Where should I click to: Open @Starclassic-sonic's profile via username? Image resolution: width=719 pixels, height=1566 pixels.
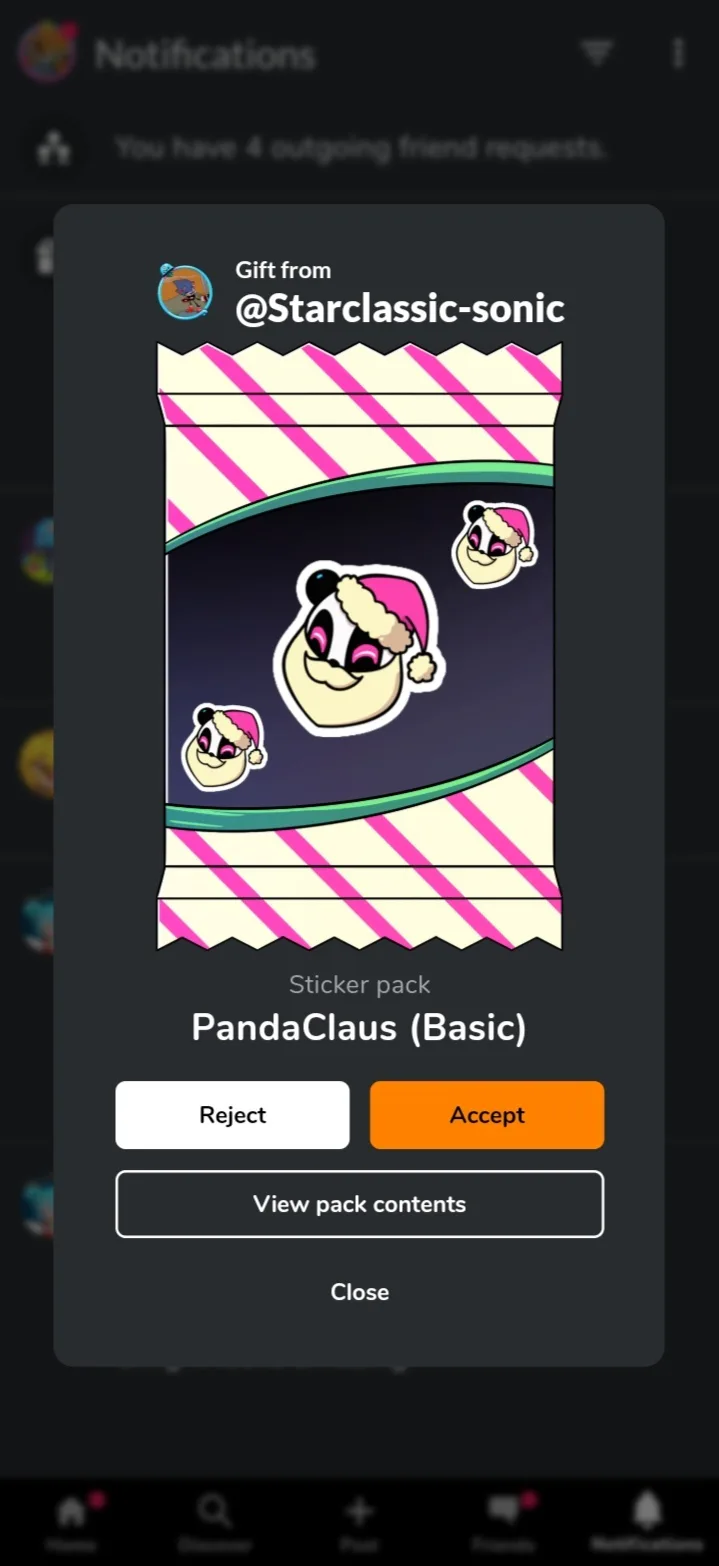pyautogui.click(x=400, y=308)
